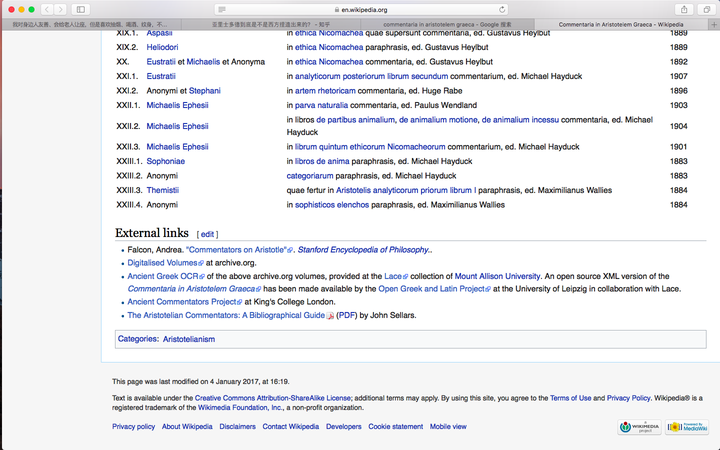
Task: Open analyticorum posteriorum librum secundum link
Action: pyautogui.click(x=371, y=76)
